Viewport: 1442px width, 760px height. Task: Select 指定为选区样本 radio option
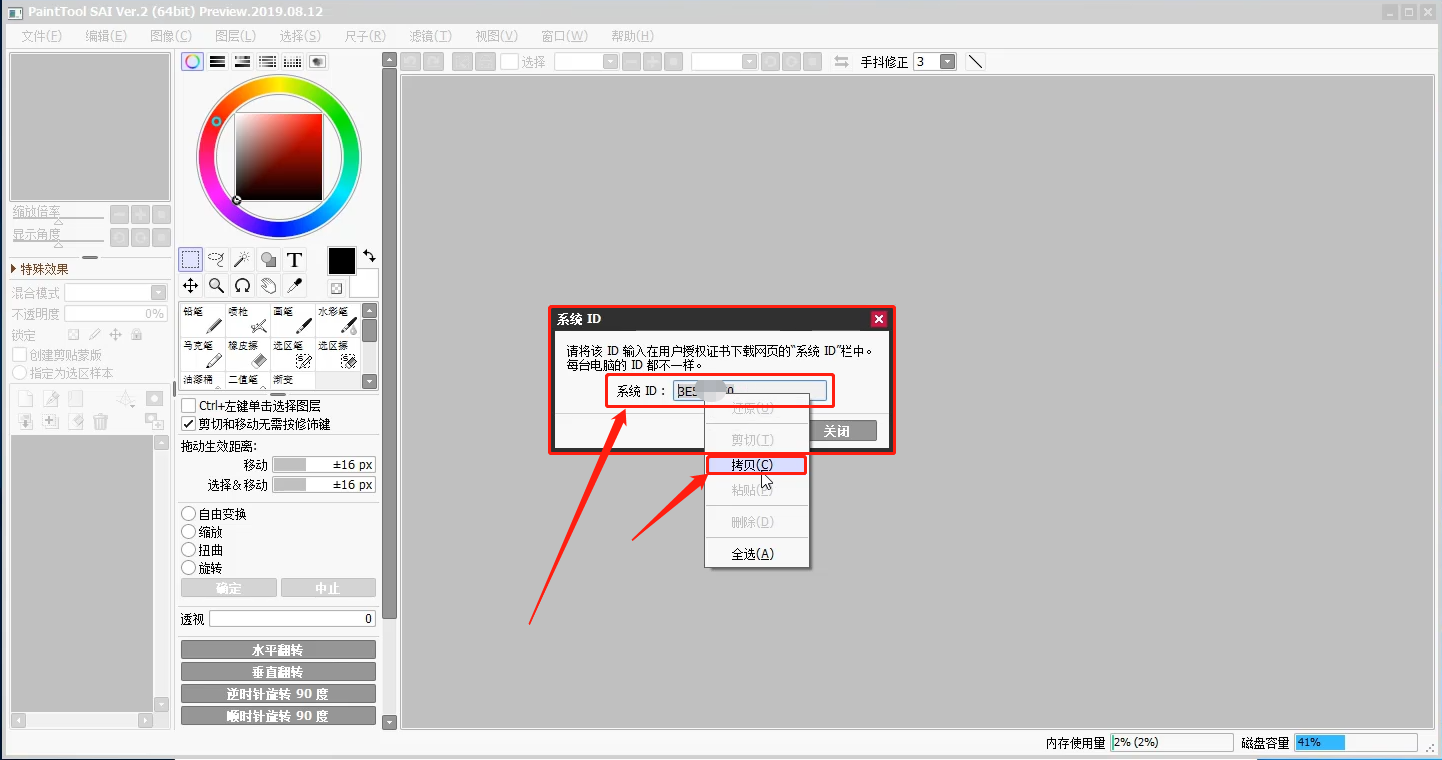pyautogui.click(x=19, y=373)
